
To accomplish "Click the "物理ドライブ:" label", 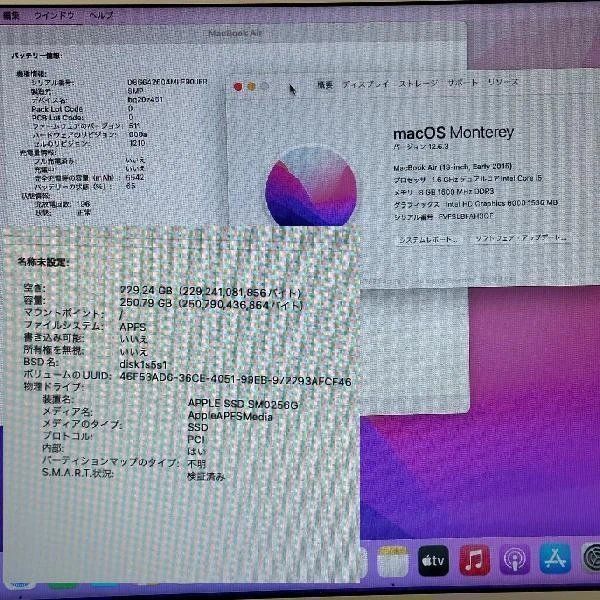I will 54,387.
